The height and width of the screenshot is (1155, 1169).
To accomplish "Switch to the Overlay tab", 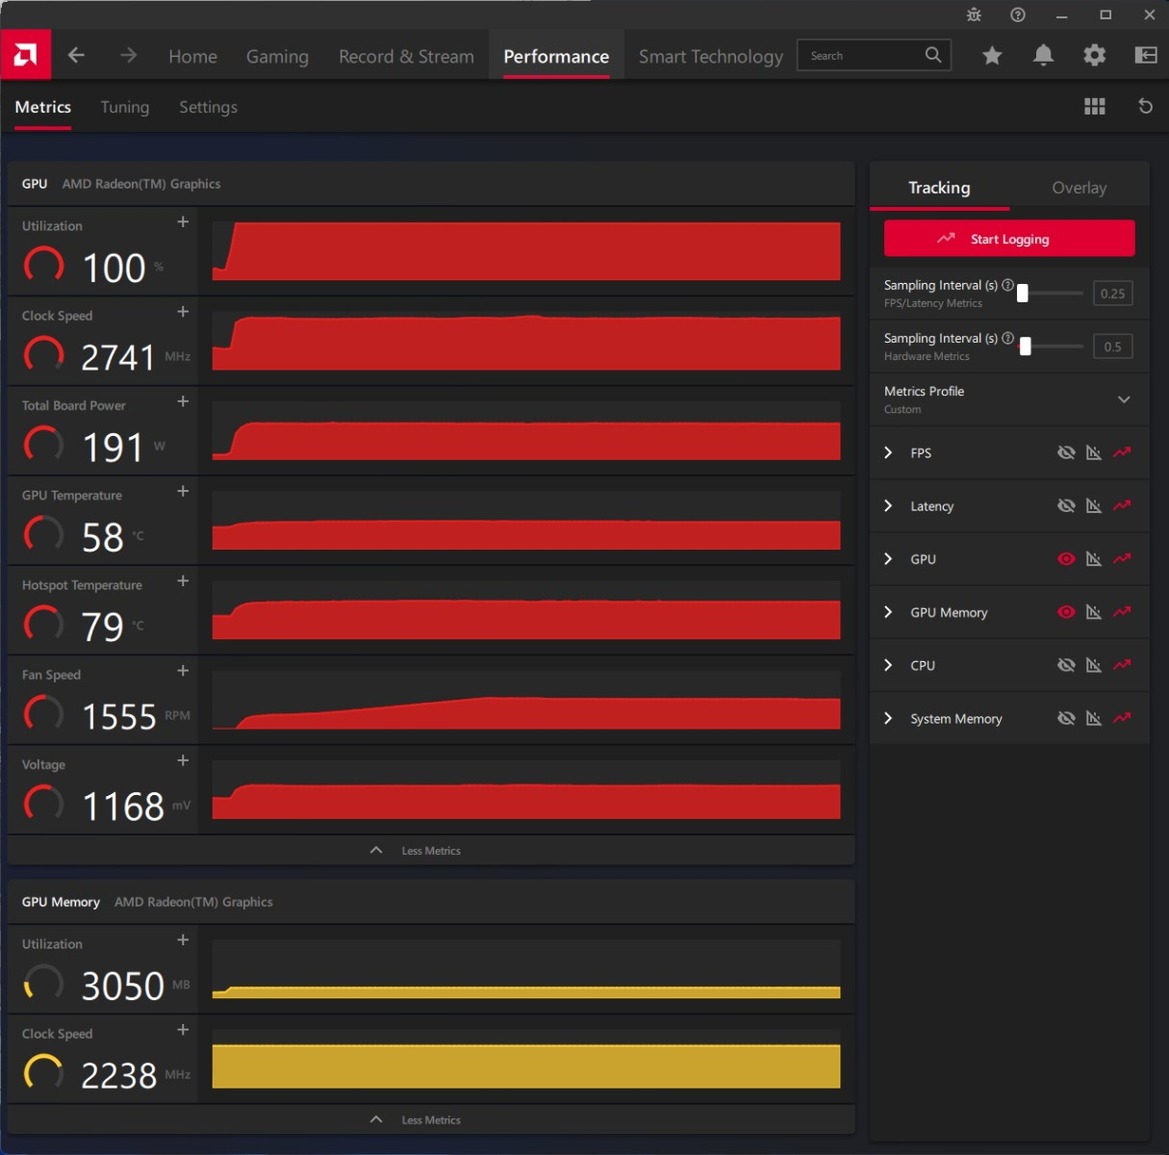I will point(1079,188).
